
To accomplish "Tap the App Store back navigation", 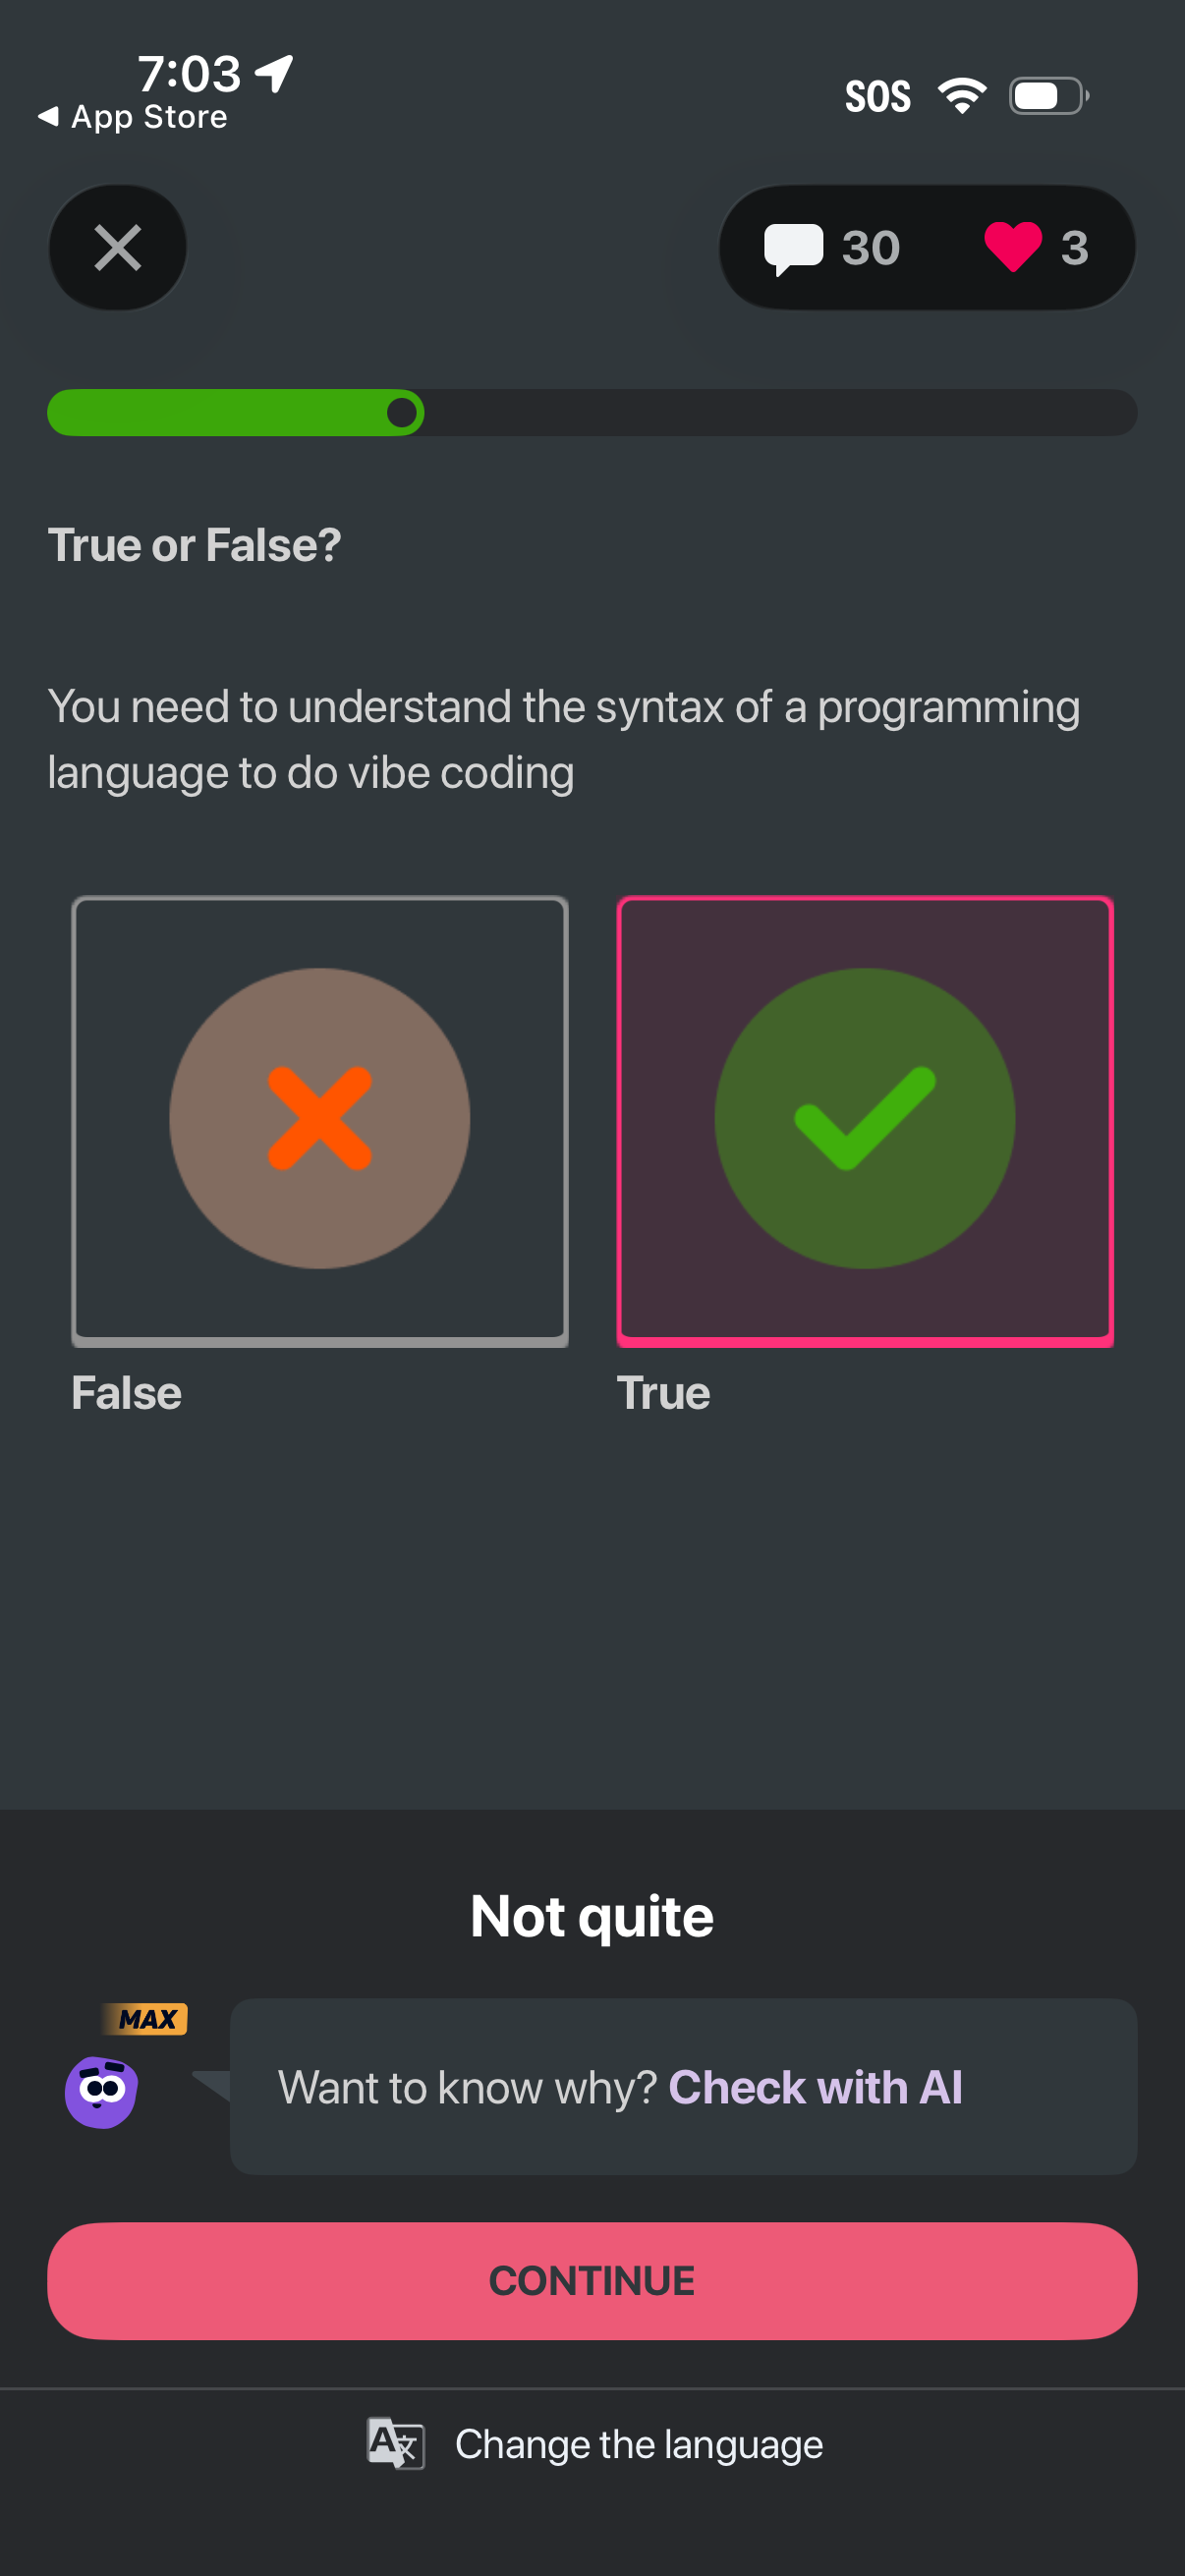I will pos(132,116).
